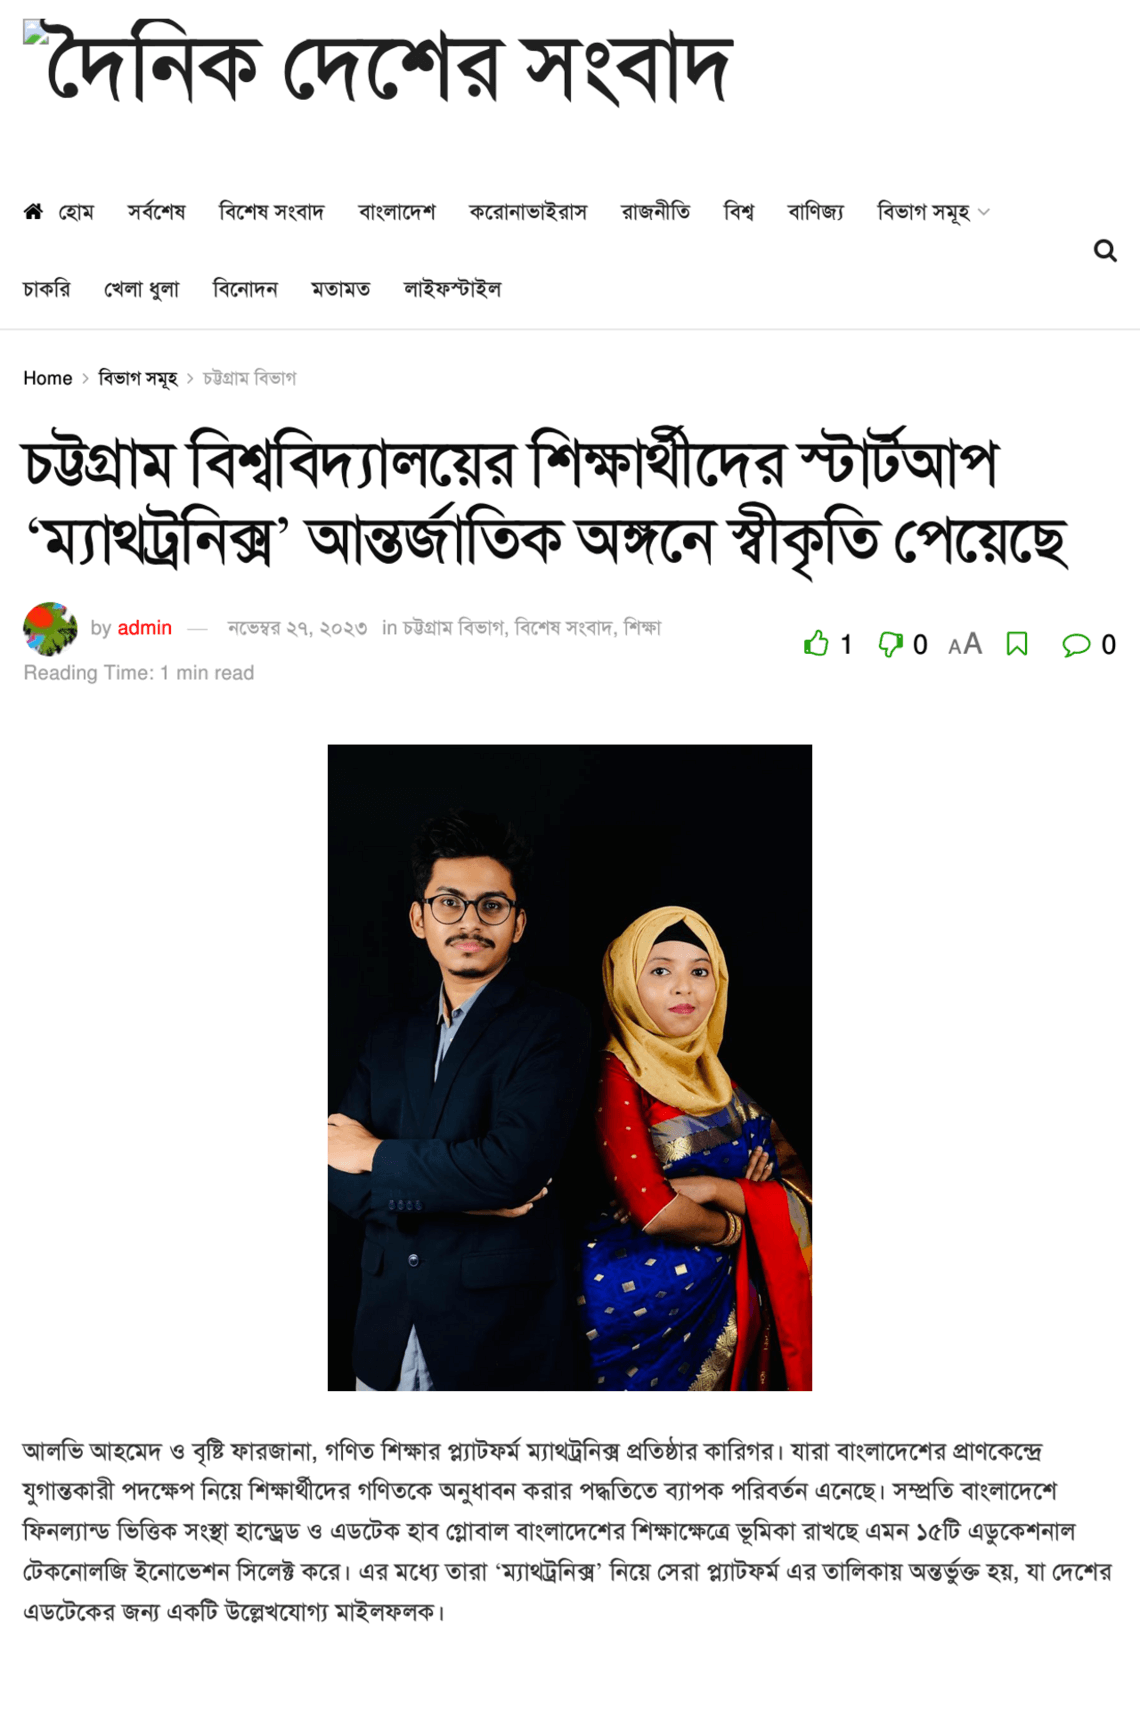Open comments via speech bubble icon
1140x1710 pixels.
1076,645
